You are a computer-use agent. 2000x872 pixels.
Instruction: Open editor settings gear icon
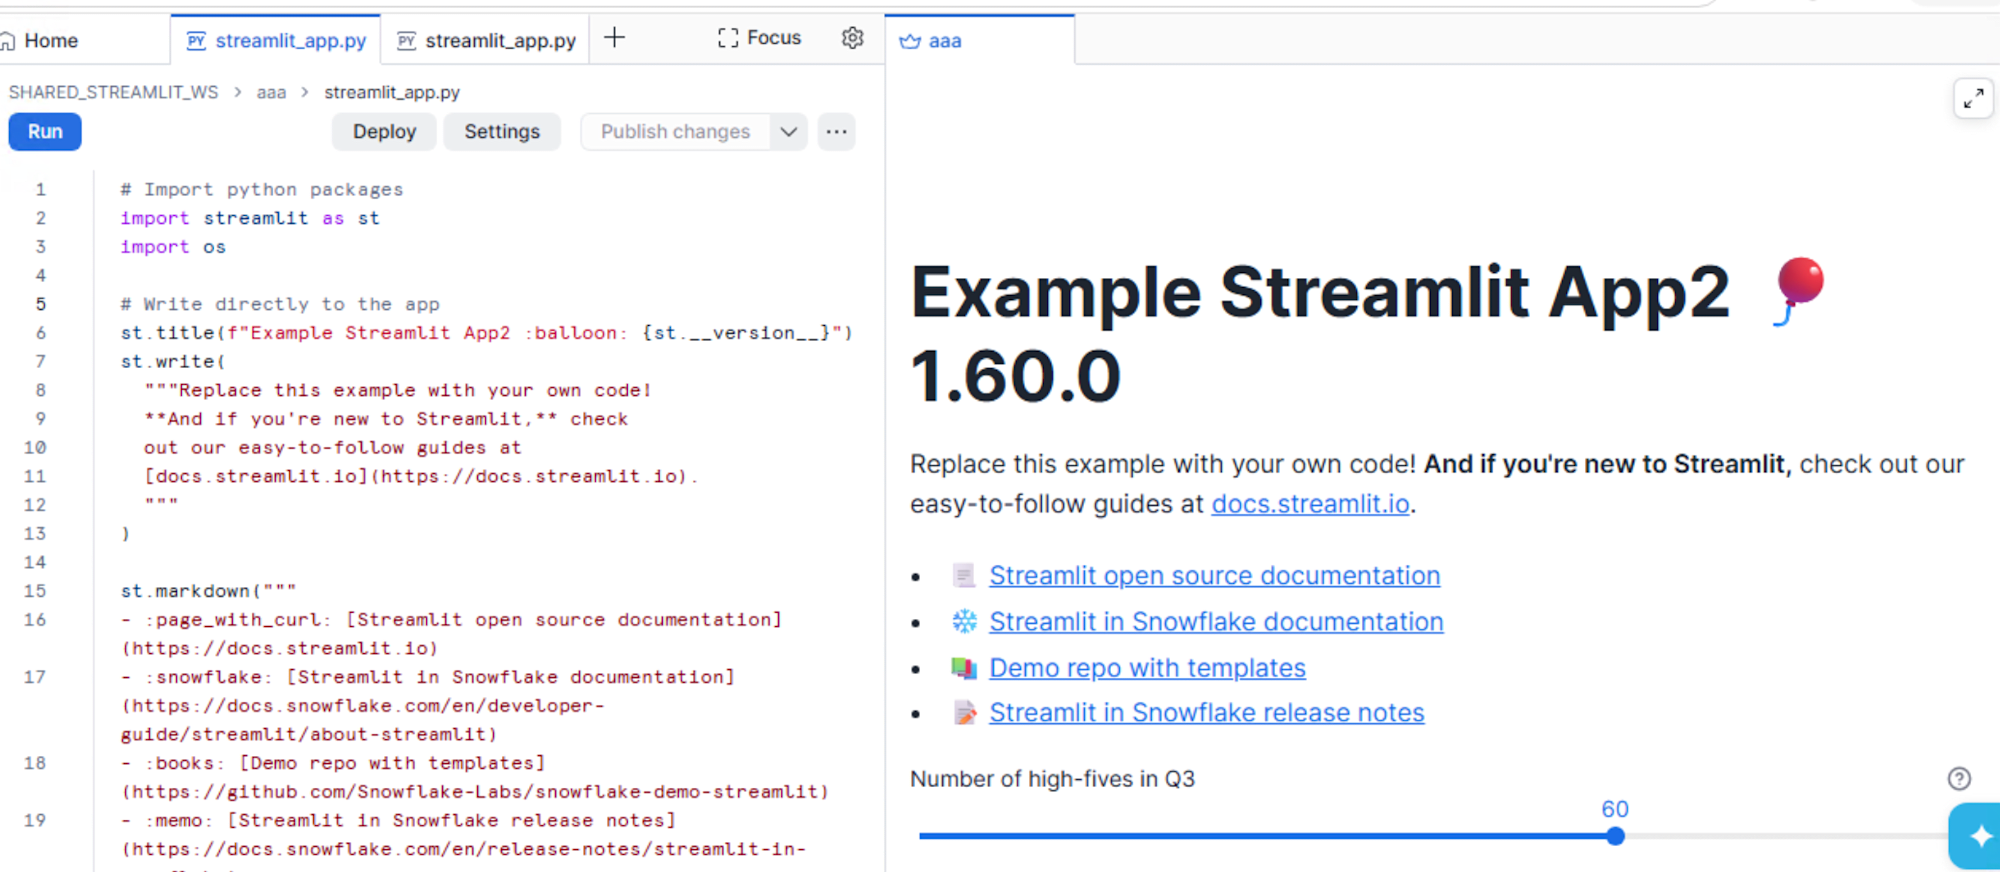tap(852, 38)
